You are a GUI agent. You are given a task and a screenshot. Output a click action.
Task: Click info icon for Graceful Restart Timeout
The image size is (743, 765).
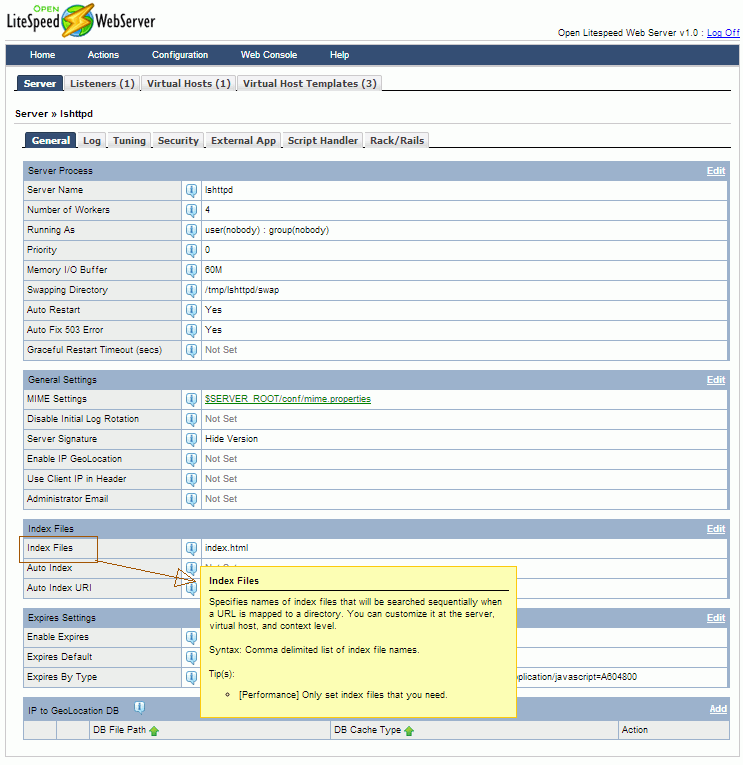click(191, 350)
